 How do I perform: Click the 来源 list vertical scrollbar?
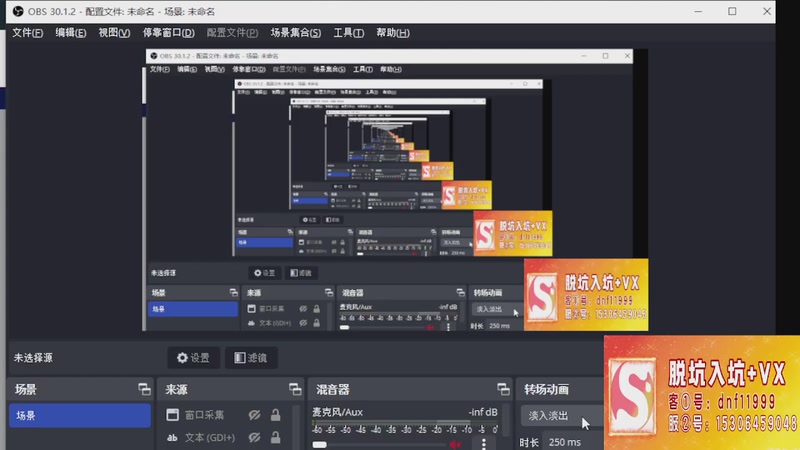(297, 427)
